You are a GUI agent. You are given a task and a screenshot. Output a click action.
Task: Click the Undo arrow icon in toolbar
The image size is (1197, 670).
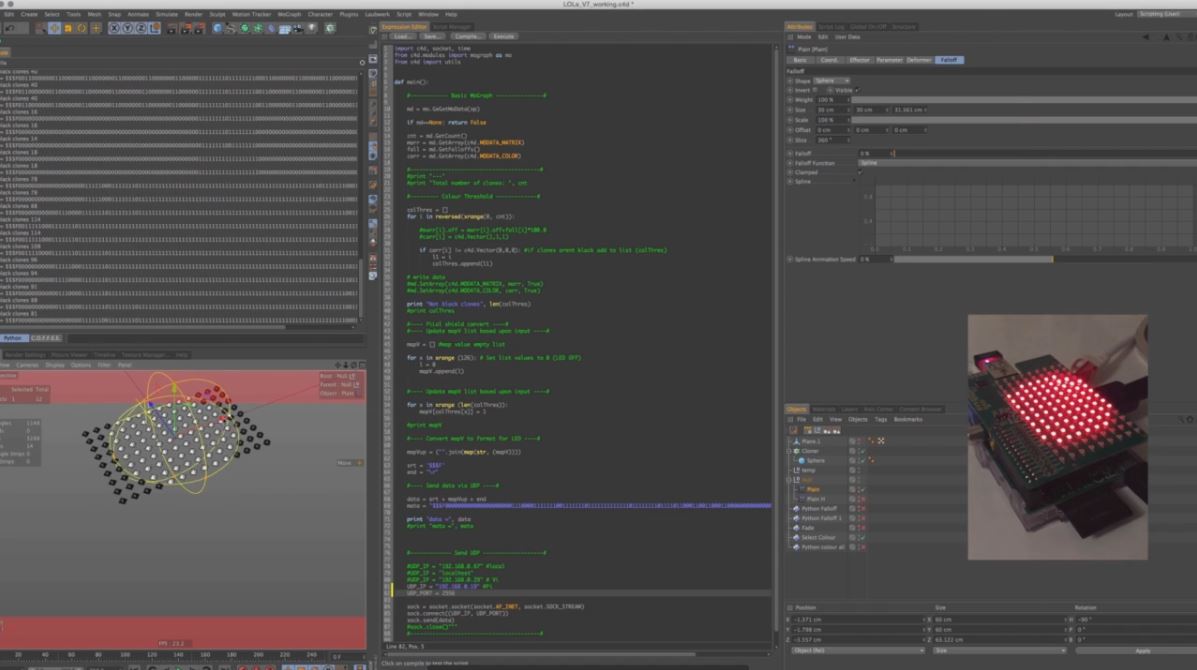[10, 28]
